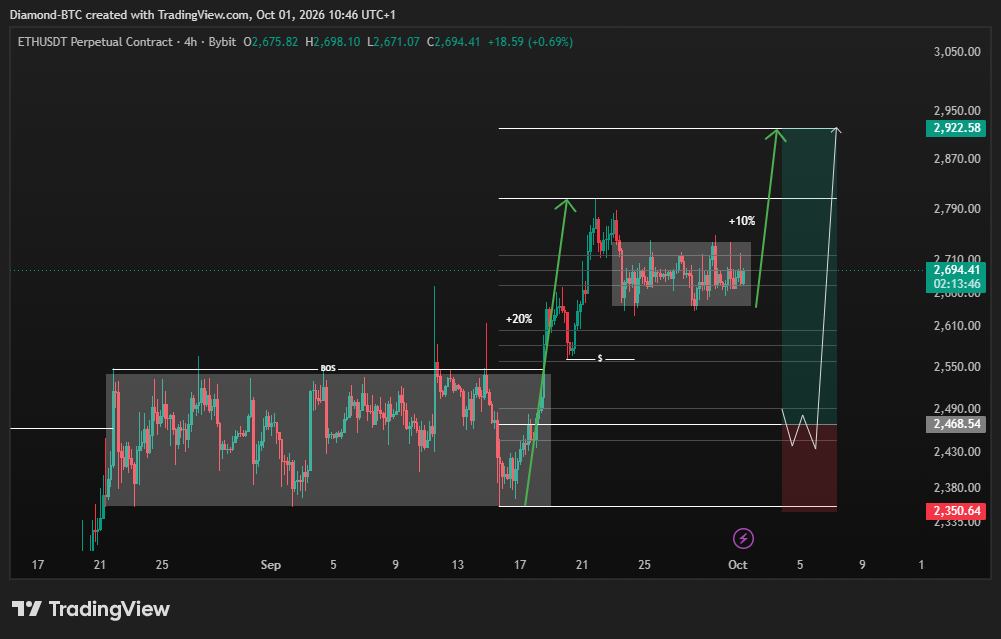Screen dimensions: 1001x639
Task: Click the candle countdown 02:13:46
Action: [x=956, y=284]
